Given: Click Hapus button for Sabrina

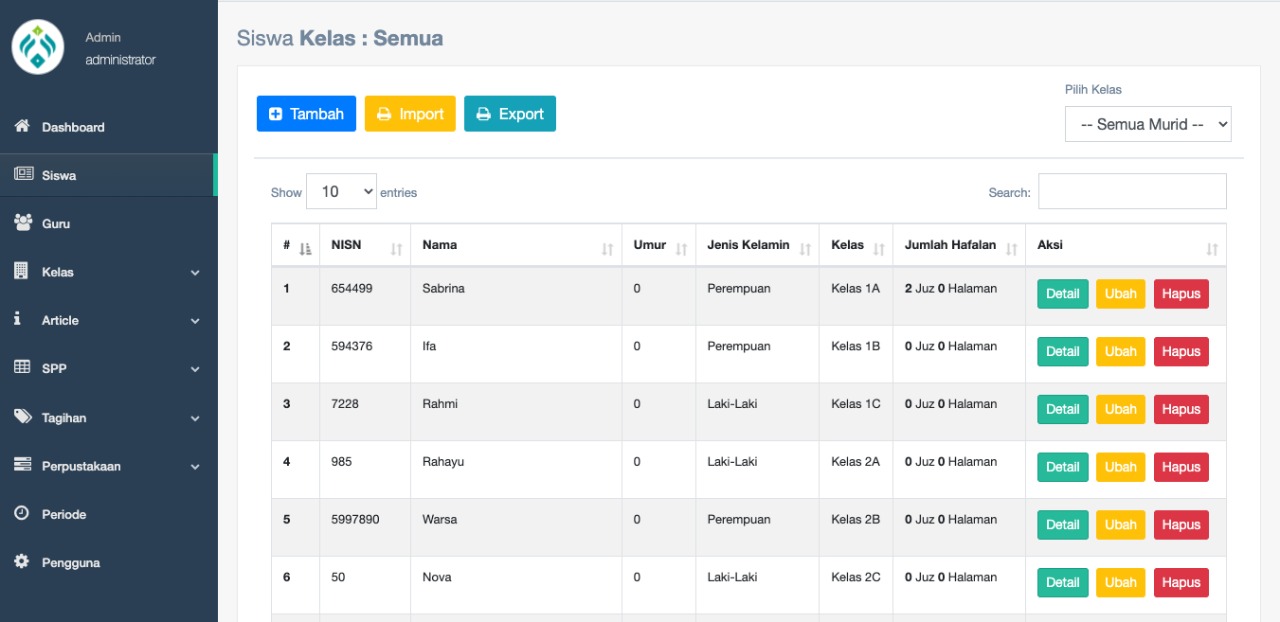Looking at the screenshot, I should (x=1181, y=294).
